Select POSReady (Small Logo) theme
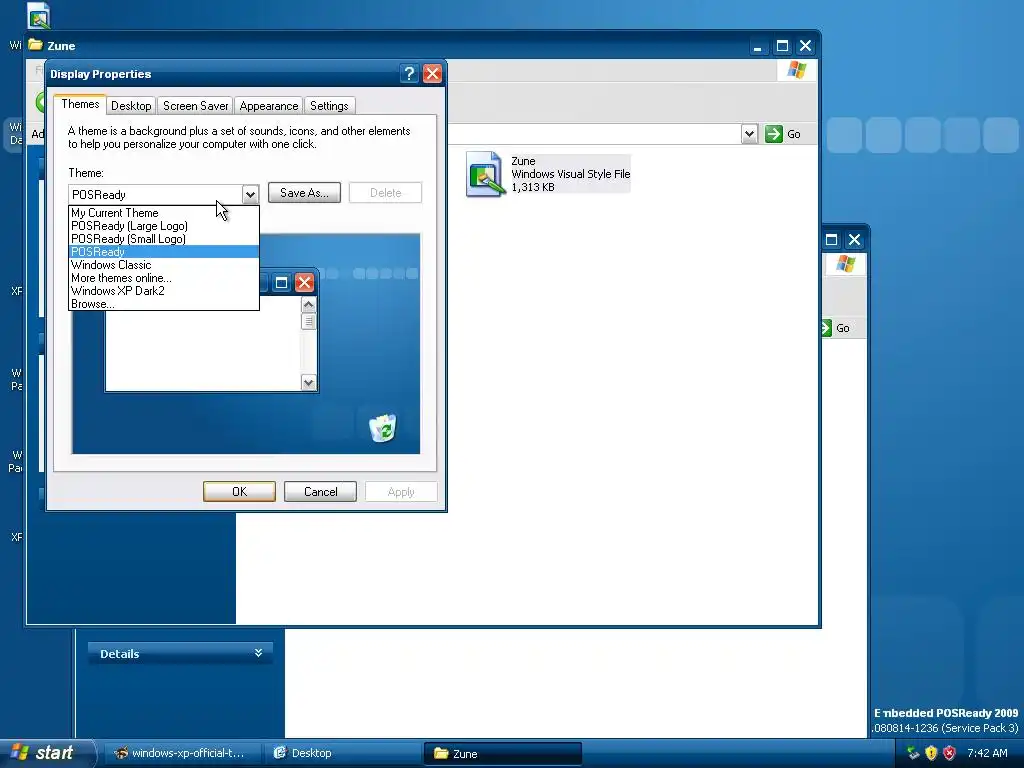 (x=164, y=239)
